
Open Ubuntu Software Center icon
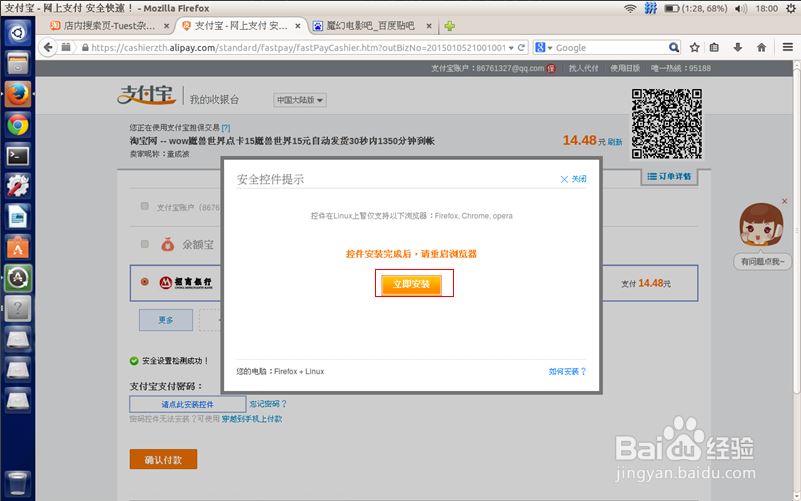[x=18, y=248]
